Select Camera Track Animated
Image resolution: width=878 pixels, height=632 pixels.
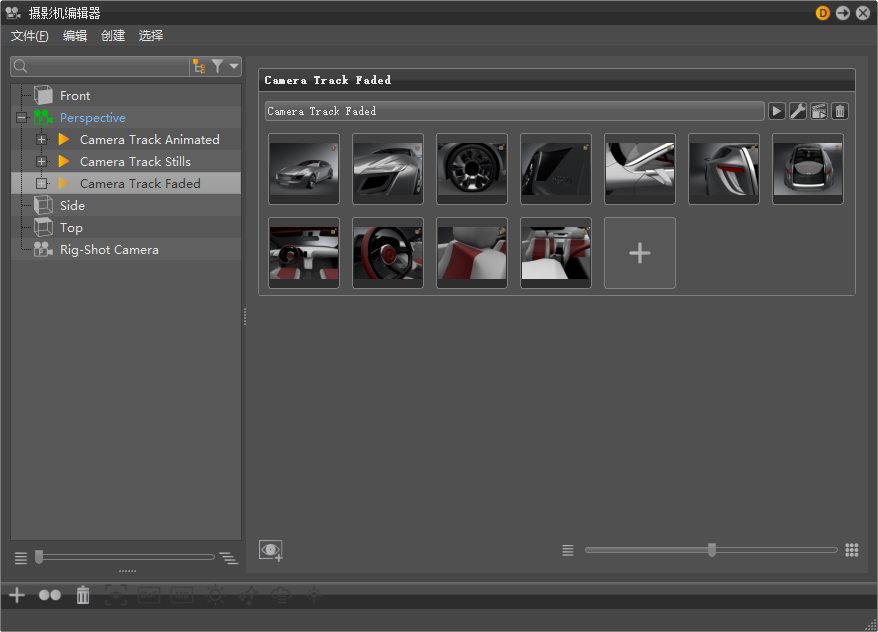150,139
